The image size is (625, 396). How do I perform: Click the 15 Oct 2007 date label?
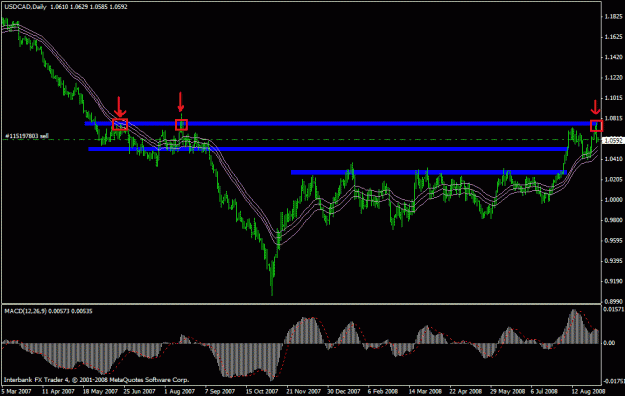[x=261, y=391]
